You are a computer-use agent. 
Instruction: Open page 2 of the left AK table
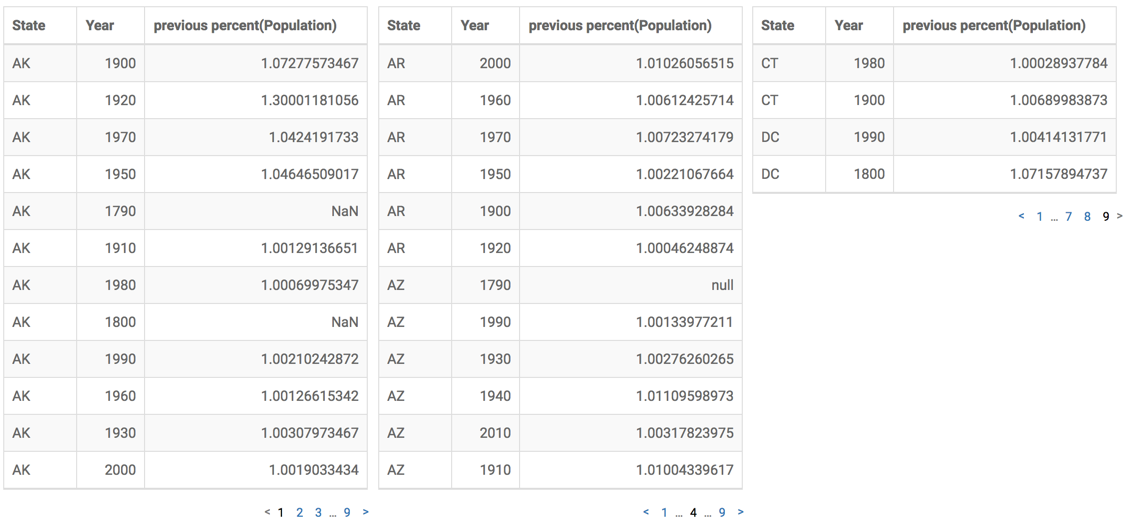(x=299, y=513)
